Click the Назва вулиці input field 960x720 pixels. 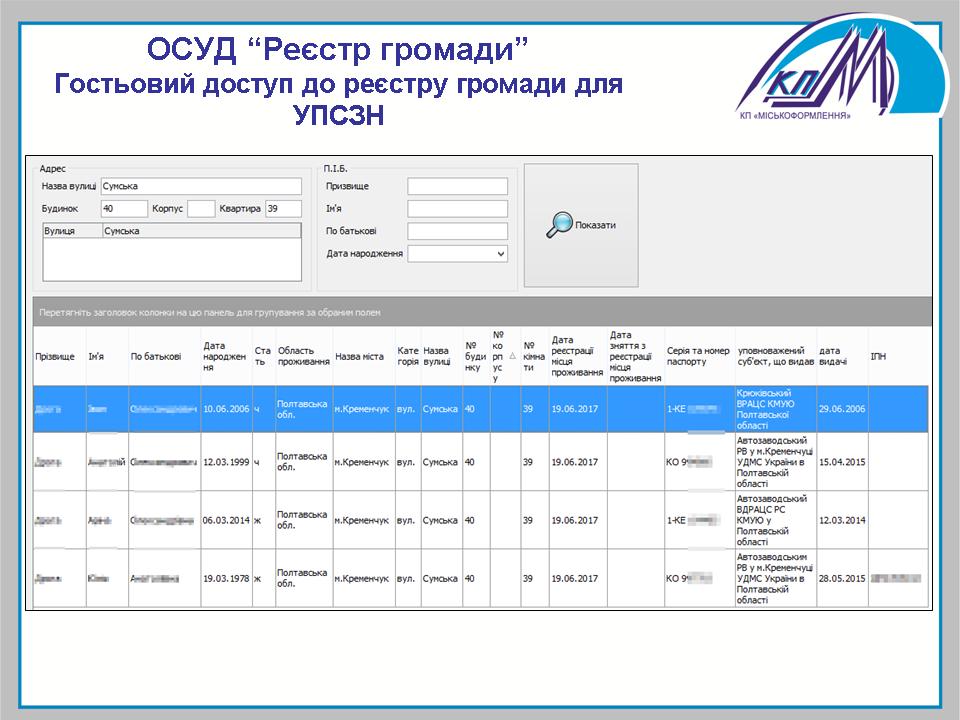[200, 186]
